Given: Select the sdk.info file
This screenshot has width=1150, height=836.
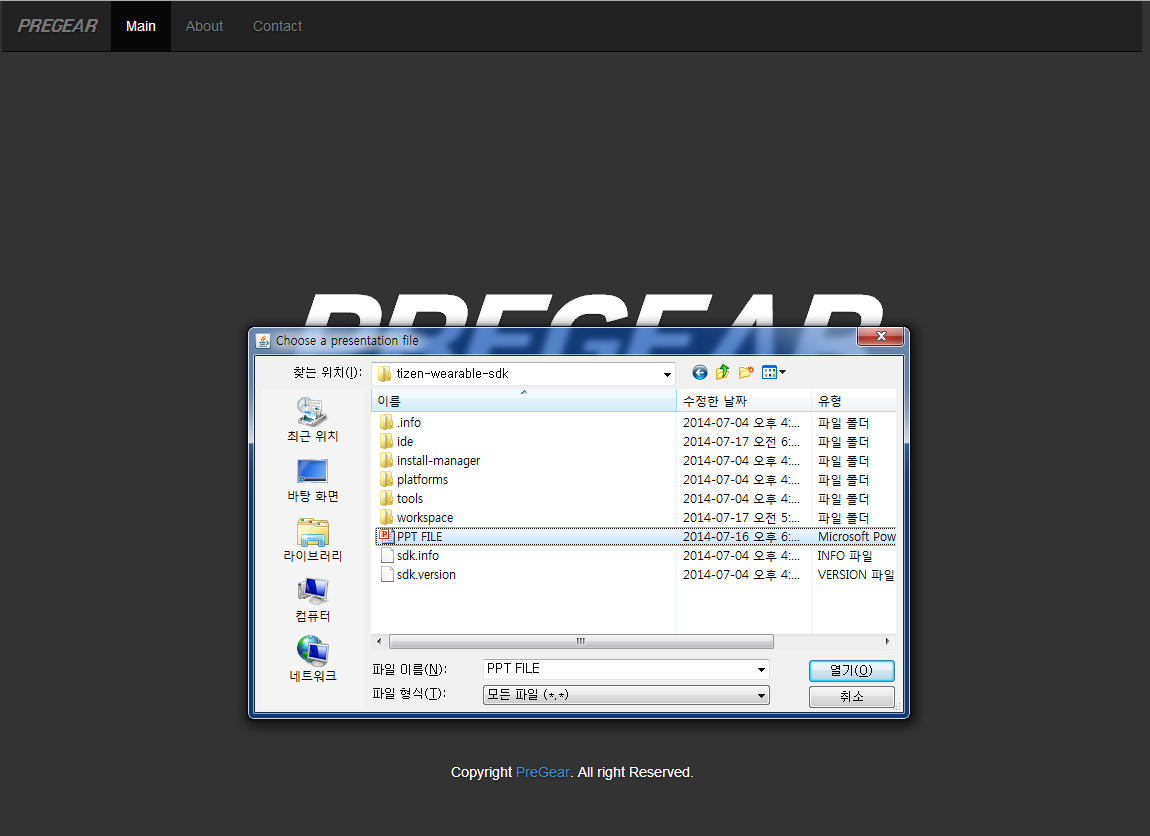Looking at the screenshot, I should [409, 556].
